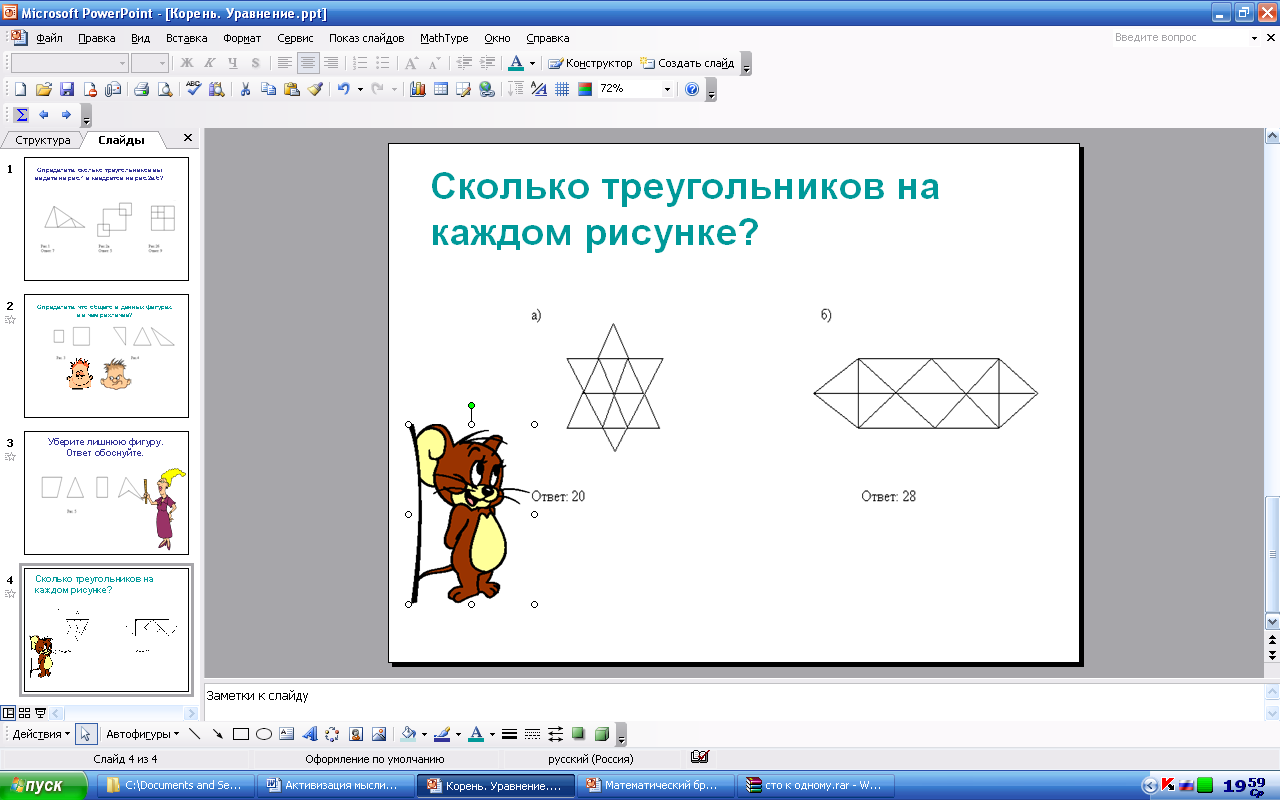This screenshot has height=800, width=1280.
Task: Click the Print icon
Action: pyautogui.click(x=141, y=89)
